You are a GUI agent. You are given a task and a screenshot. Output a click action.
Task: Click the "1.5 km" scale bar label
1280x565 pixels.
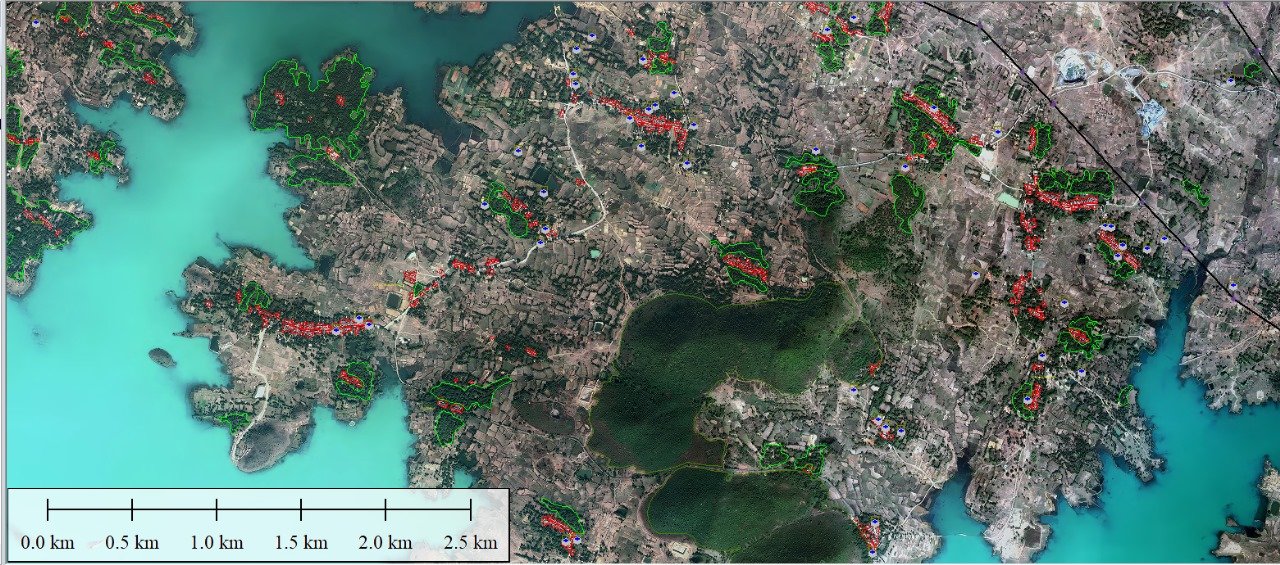point(301,543)
